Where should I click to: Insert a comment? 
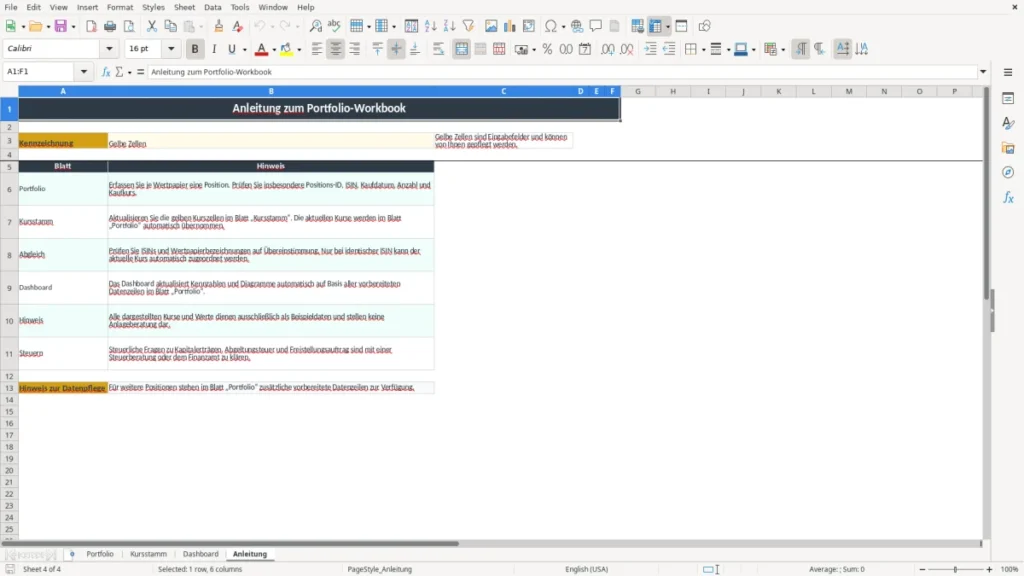click(596, 26)
